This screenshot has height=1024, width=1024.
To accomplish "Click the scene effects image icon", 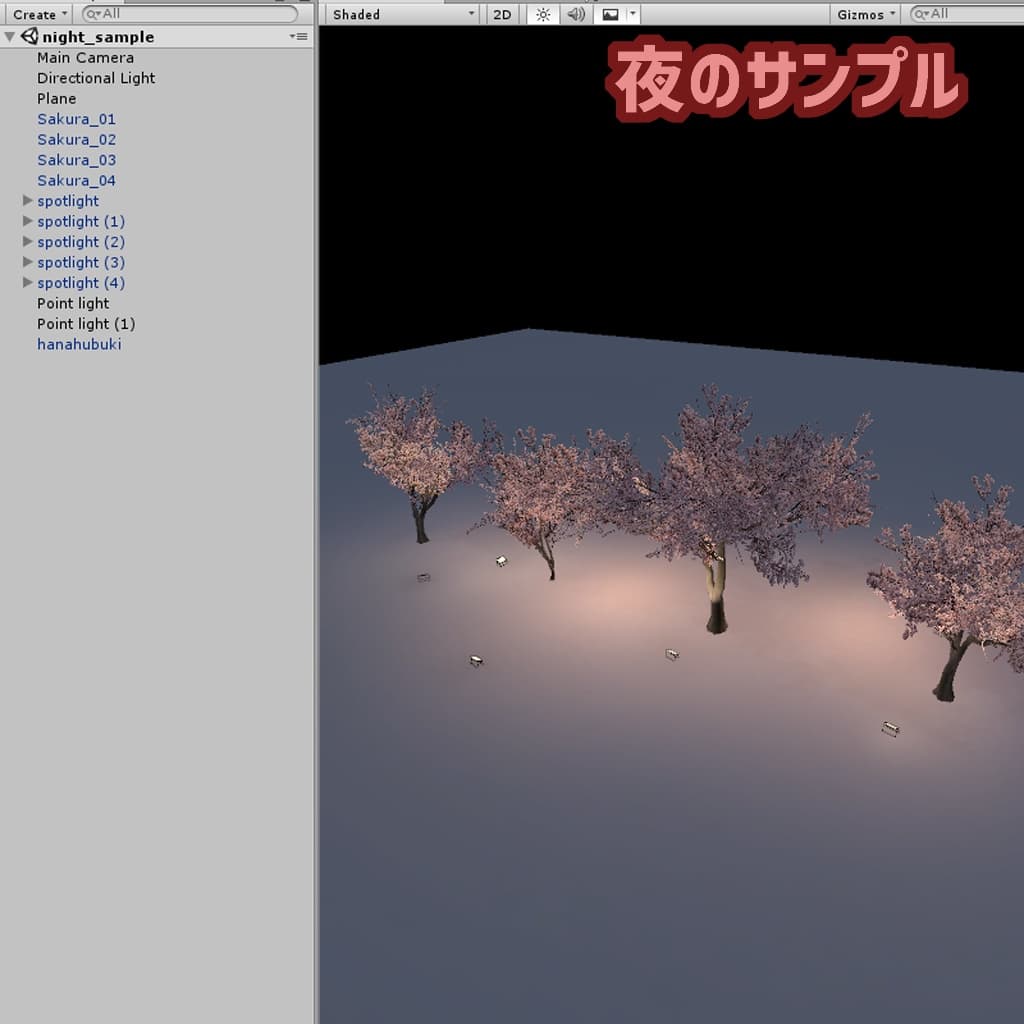I will pos(610,14).
